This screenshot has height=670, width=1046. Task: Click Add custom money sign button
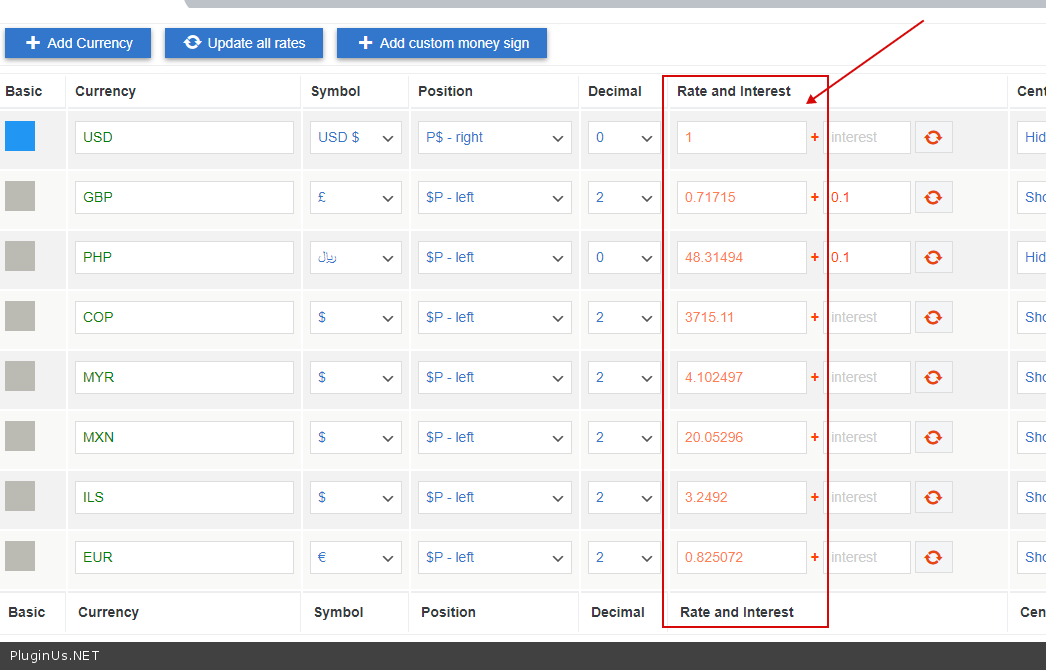(x=441, y=43)
